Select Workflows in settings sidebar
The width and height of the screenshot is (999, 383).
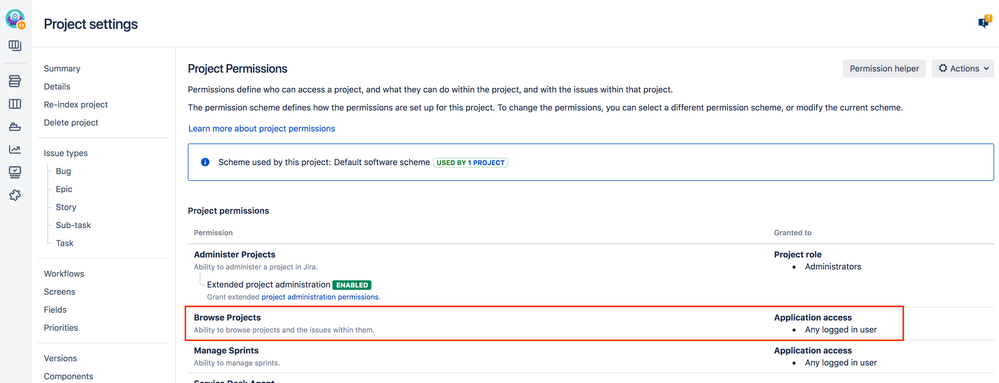(64, 274)
